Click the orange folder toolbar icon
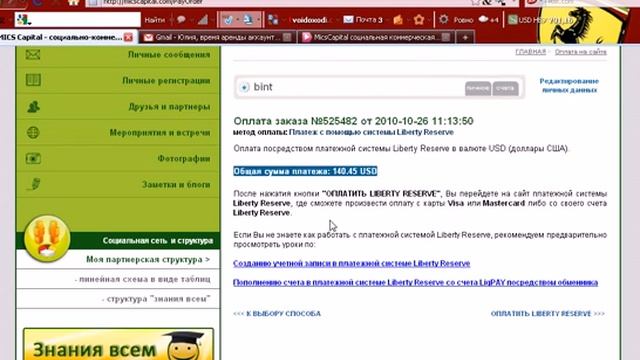Image resolution: width=640 pixels, height=360 pixels. point(398,20)
